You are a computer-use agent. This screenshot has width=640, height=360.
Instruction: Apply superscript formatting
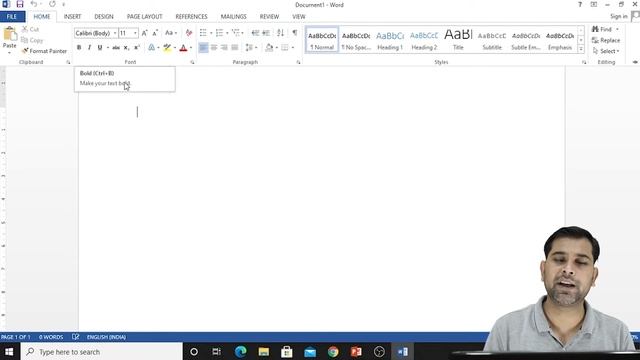coord(137,48)
